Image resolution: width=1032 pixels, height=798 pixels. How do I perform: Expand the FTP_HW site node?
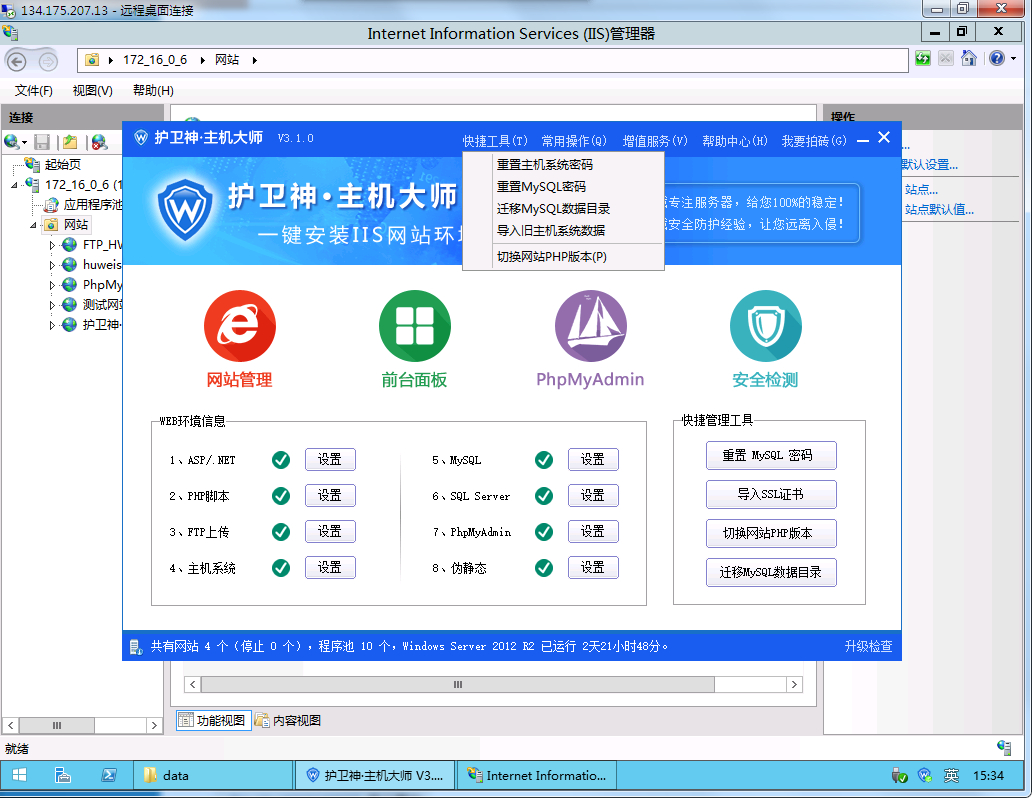52,245
